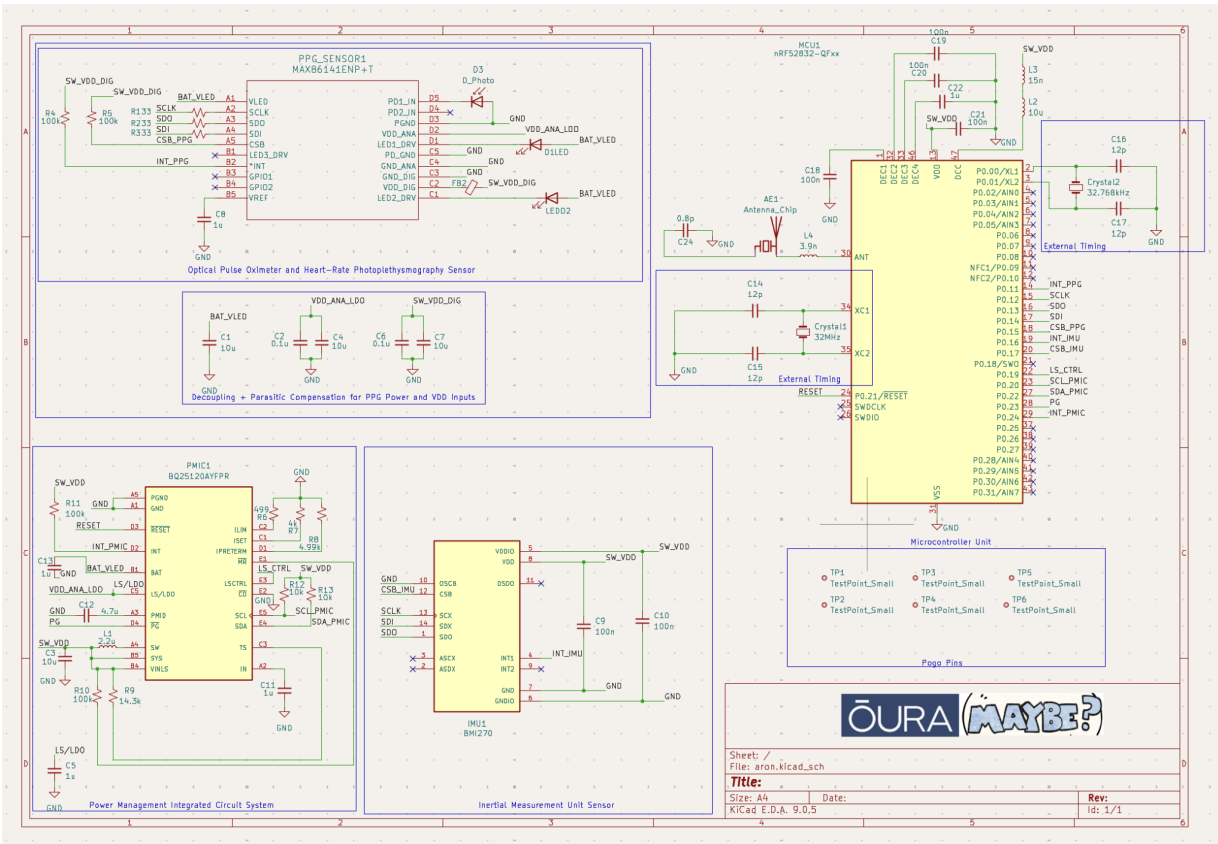The width and height of the screenshot is (1218, 844).
Task: Select the 'Microcontroller Unit' label
Action: click(950, 541)
